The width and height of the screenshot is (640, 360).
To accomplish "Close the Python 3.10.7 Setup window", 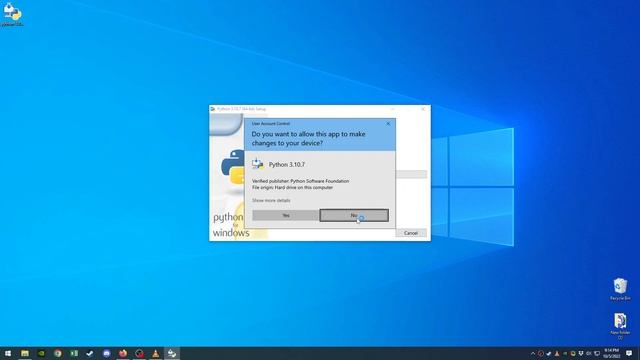I will coord(423,109).
